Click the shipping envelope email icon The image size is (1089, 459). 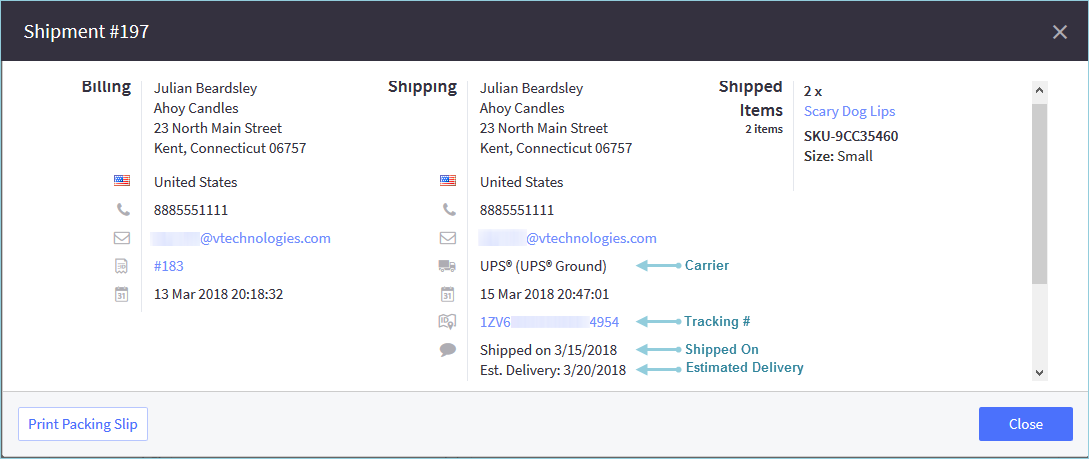point(448,238)
